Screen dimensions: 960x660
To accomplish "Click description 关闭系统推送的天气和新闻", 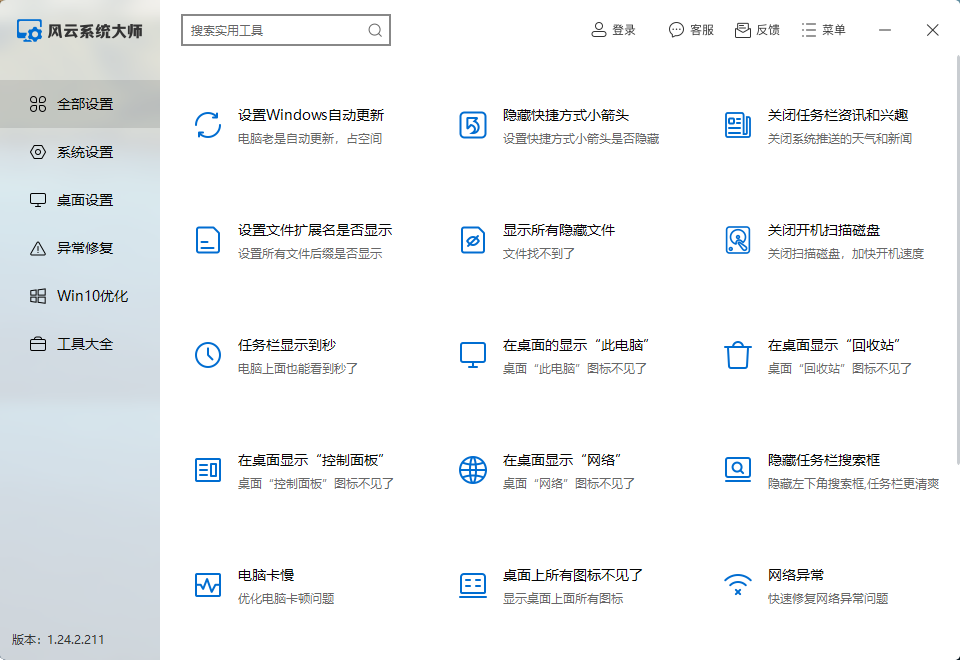I will 840,139.
